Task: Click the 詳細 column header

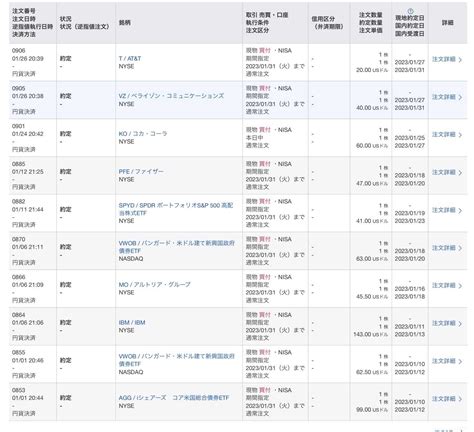Action: 447,23
